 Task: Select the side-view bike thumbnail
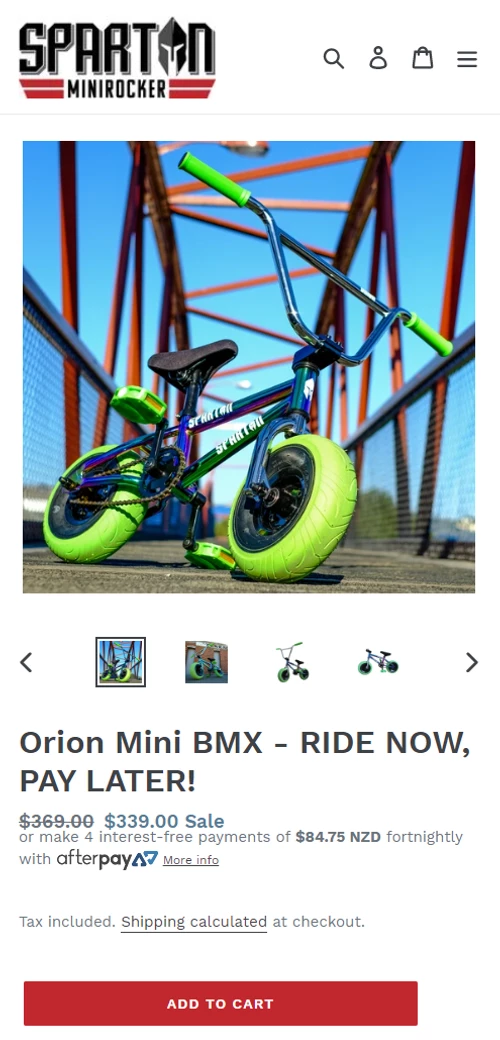[378, 662]
